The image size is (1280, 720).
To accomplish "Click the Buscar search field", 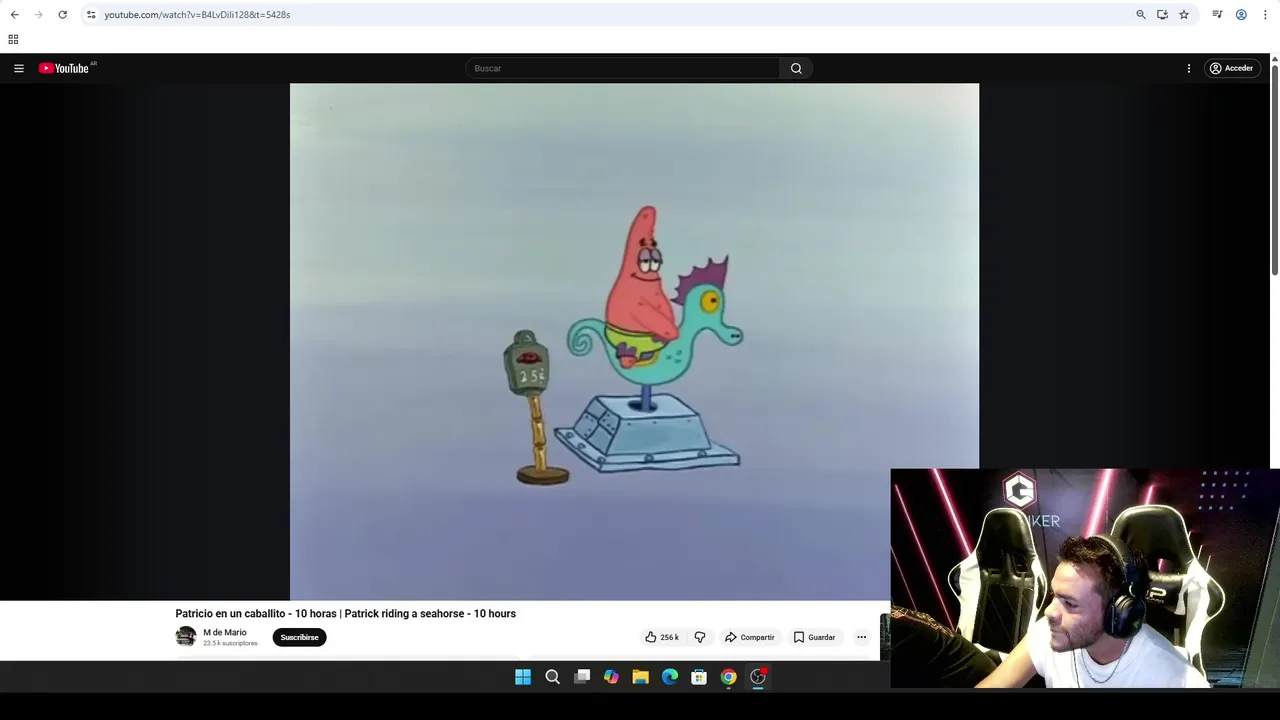I will click(x=623, y=68).
